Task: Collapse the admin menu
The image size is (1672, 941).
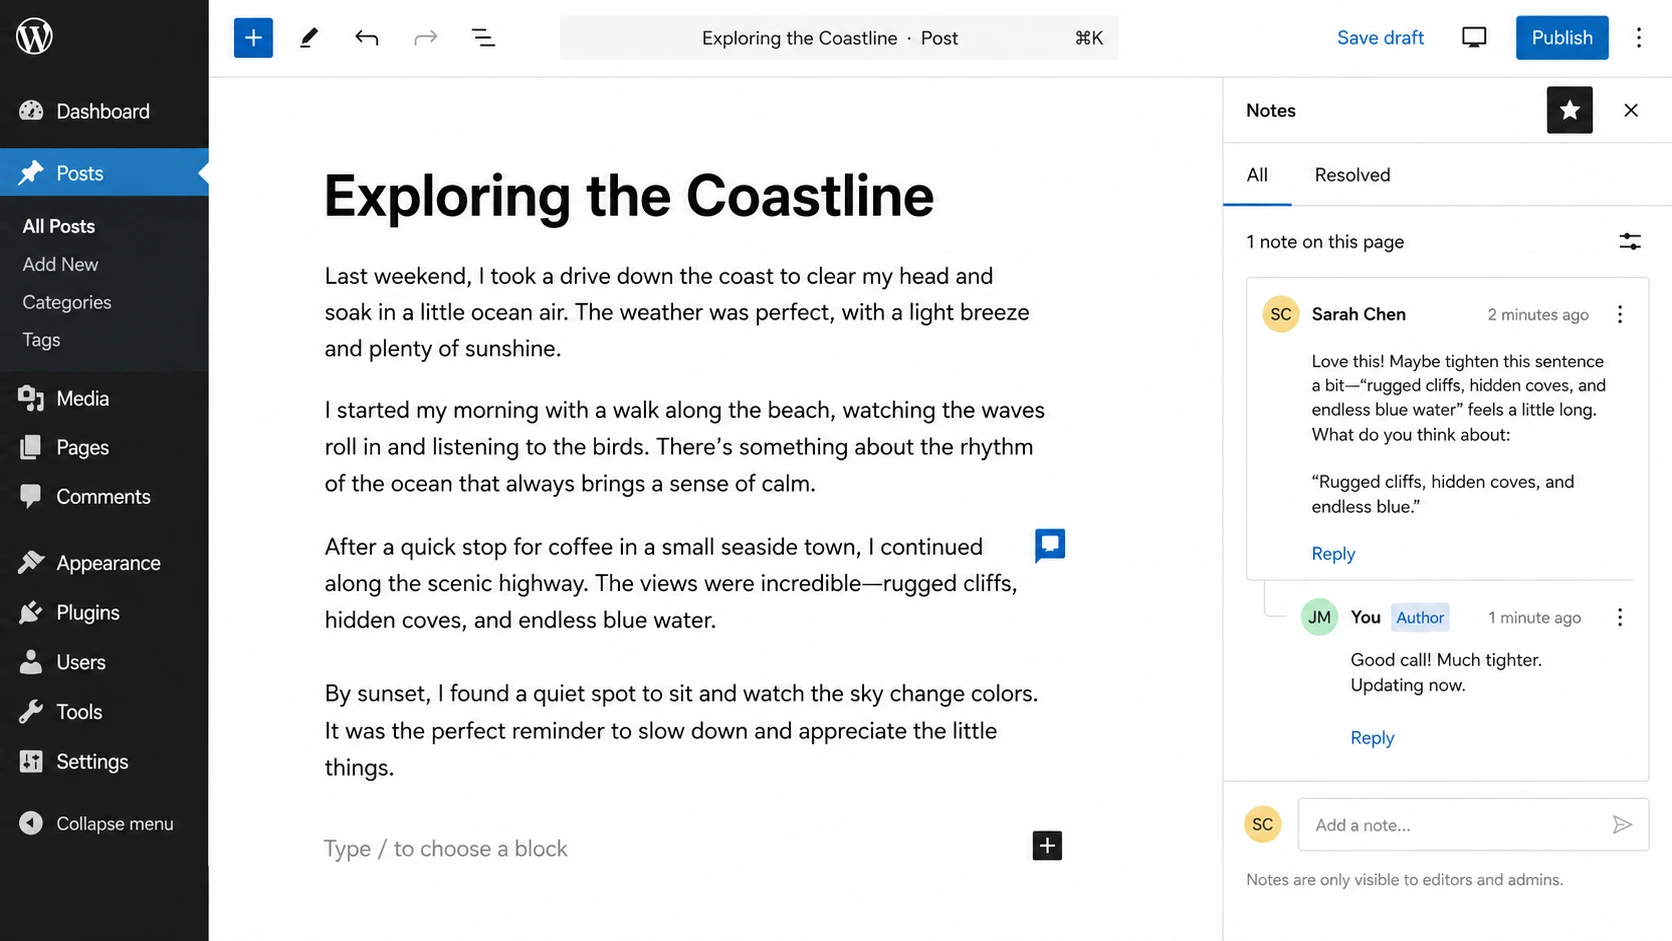Action: point(96,823)
